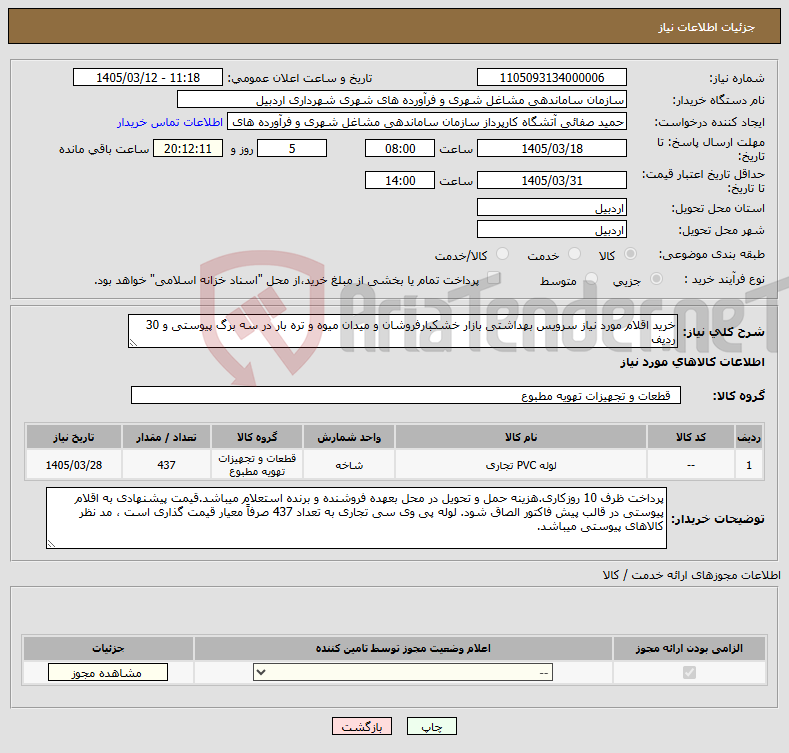
Task: Click the تعداد / مقدار column header
Action: pyautogui.click(x=166, y=437)
